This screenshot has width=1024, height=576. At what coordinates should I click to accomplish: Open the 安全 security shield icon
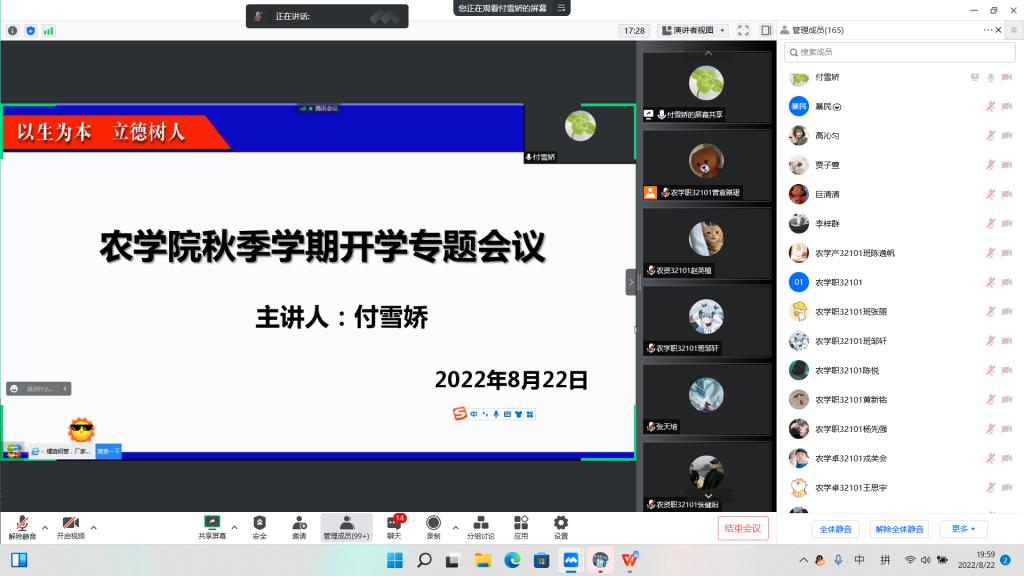[259, 523]
